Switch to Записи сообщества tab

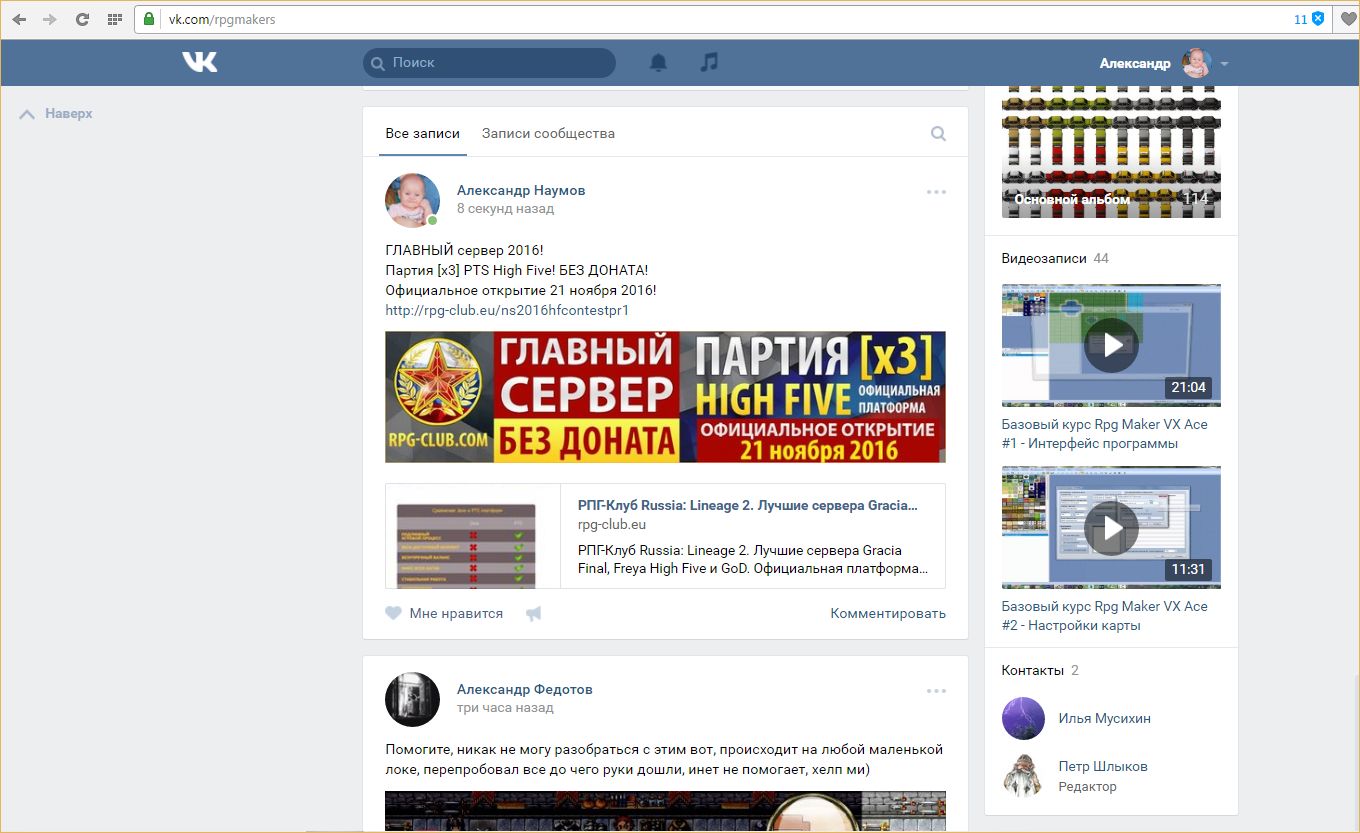548,133
